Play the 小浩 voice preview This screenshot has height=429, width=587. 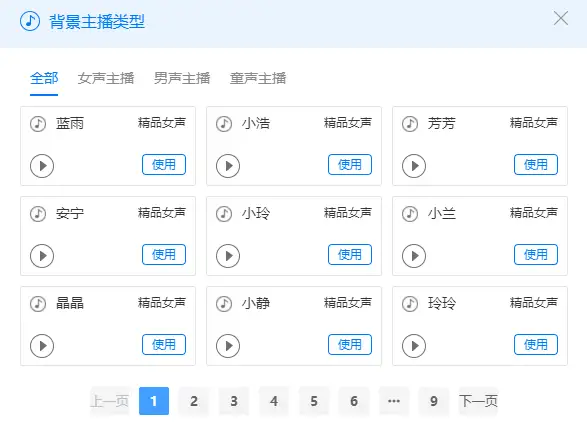228,166
